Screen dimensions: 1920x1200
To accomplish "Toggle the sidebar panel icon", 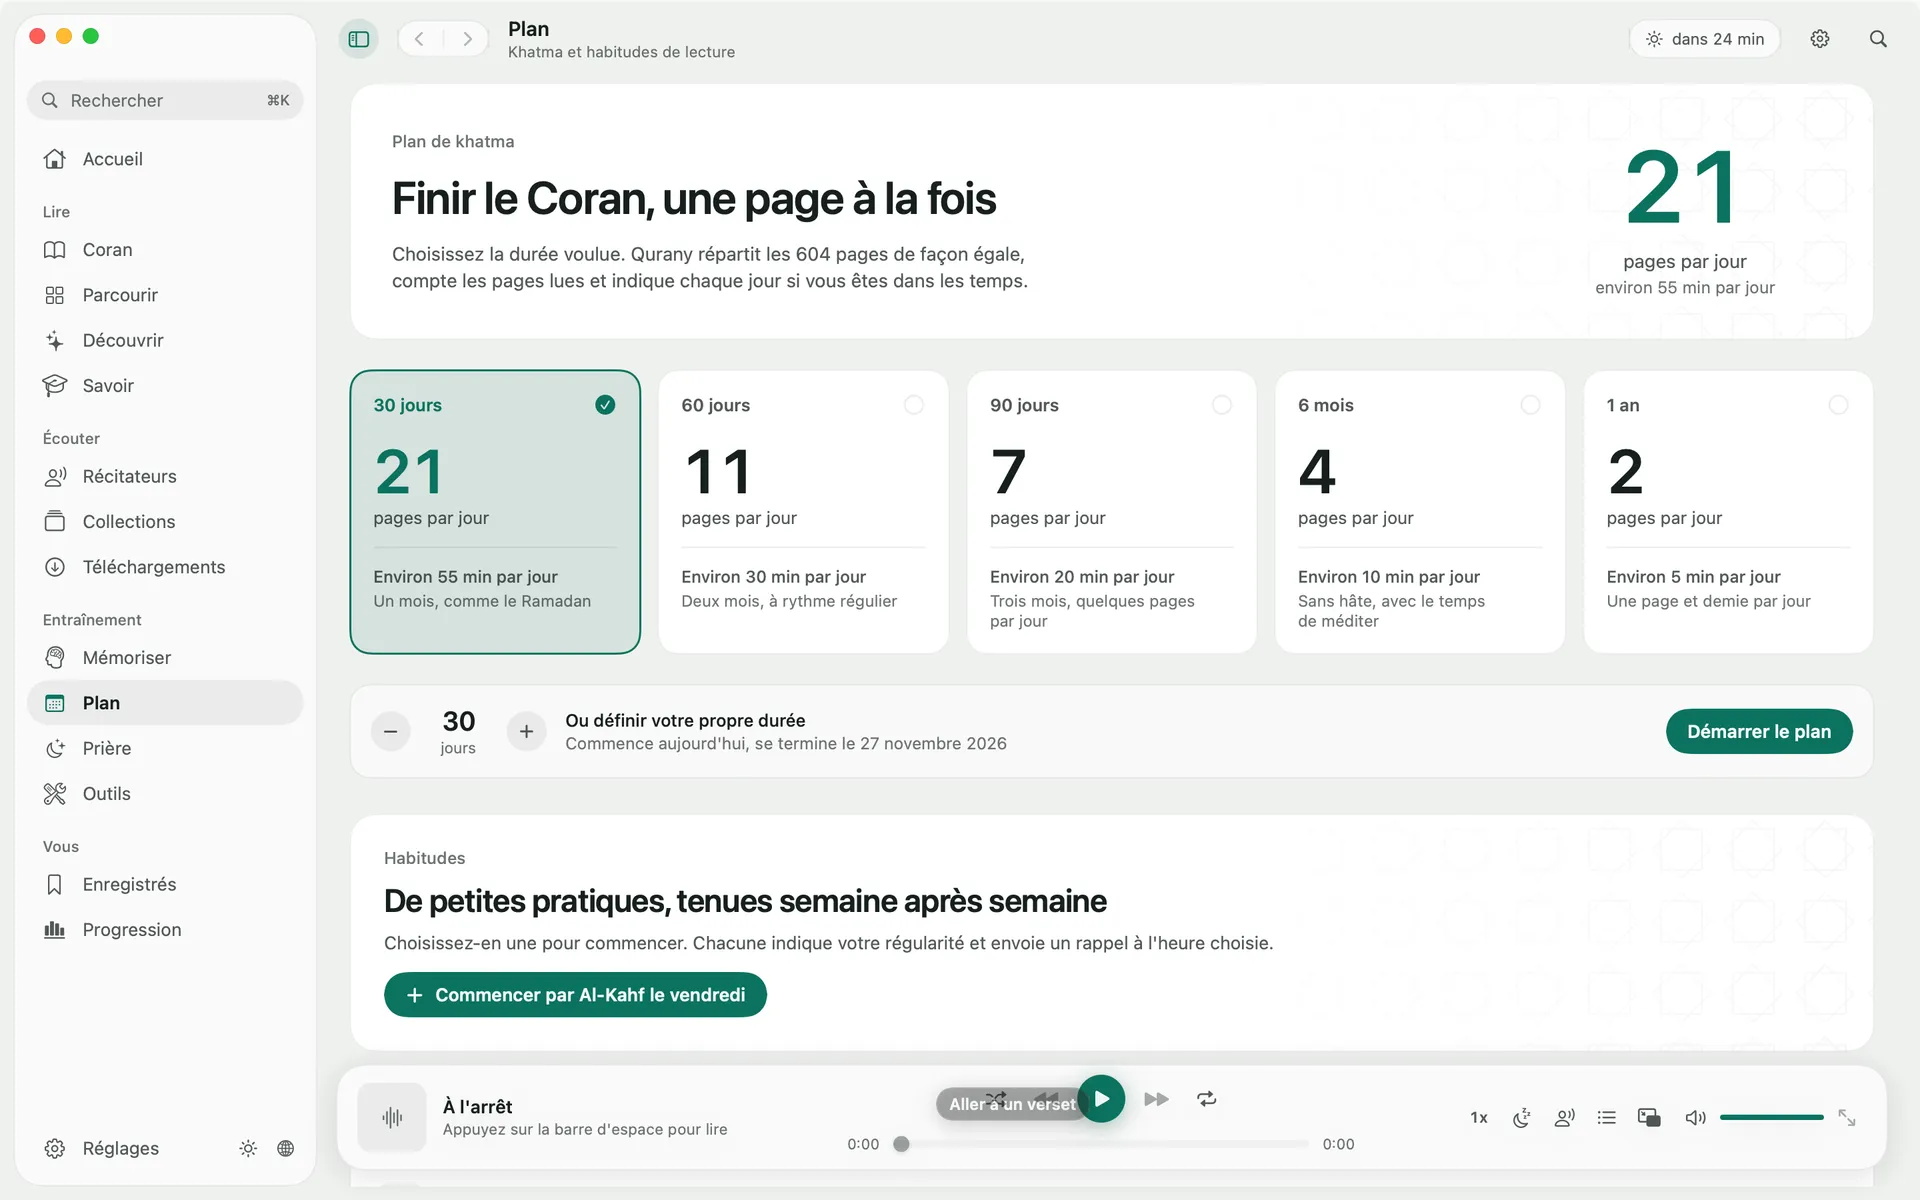I will tap(359, 39).
